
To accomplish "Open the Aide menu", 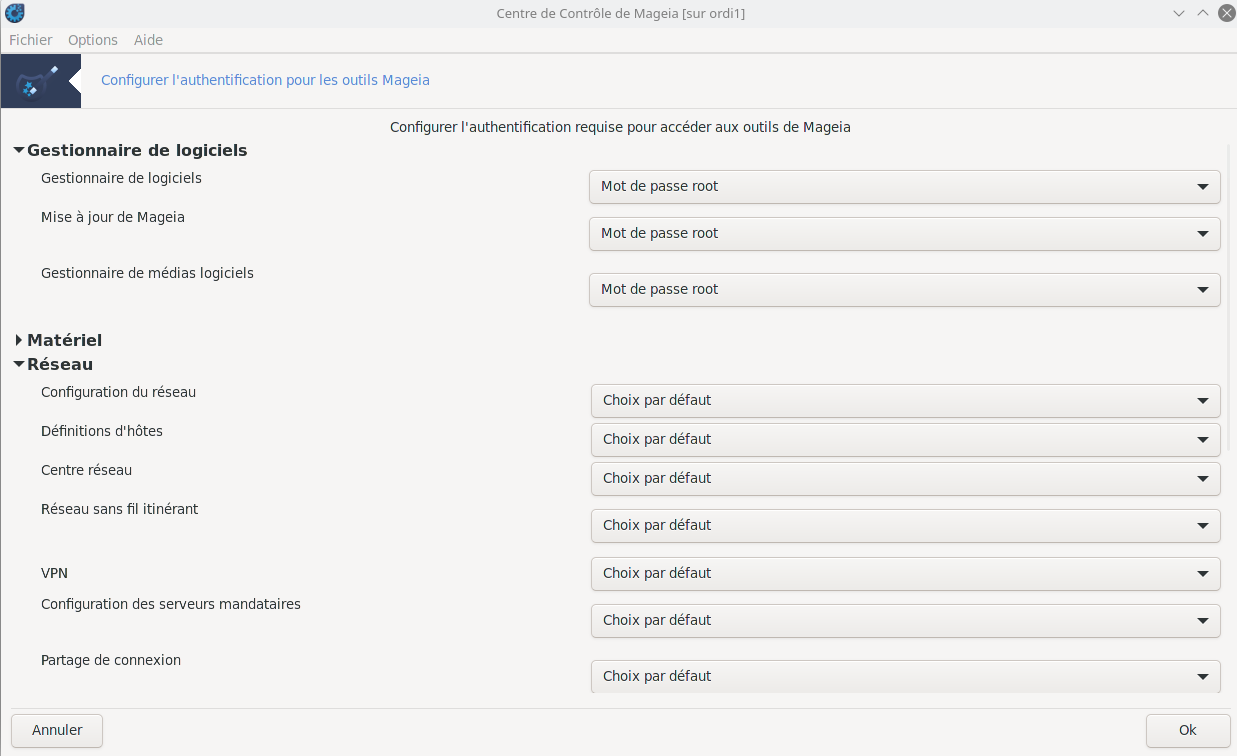I will click(x=148, y=40).
